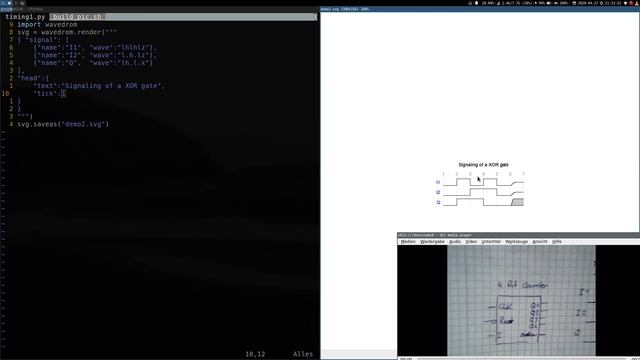Image resolution: width=640 pixels, height=360 pixels.
Task: Click the I2 waveform in the SVG
Action: [483, 192]
